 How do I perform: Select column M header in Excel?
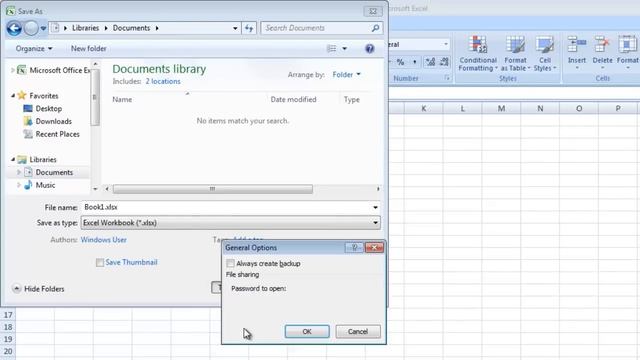coord(501,109)
